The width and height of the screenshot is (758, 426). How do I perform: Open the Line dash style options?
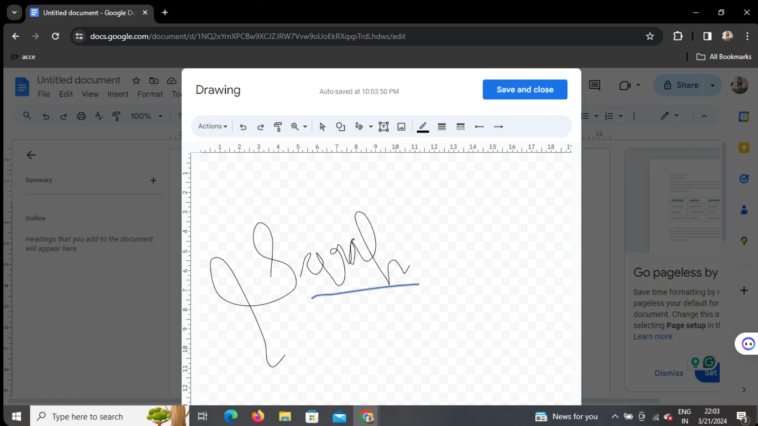coord(460,127)
